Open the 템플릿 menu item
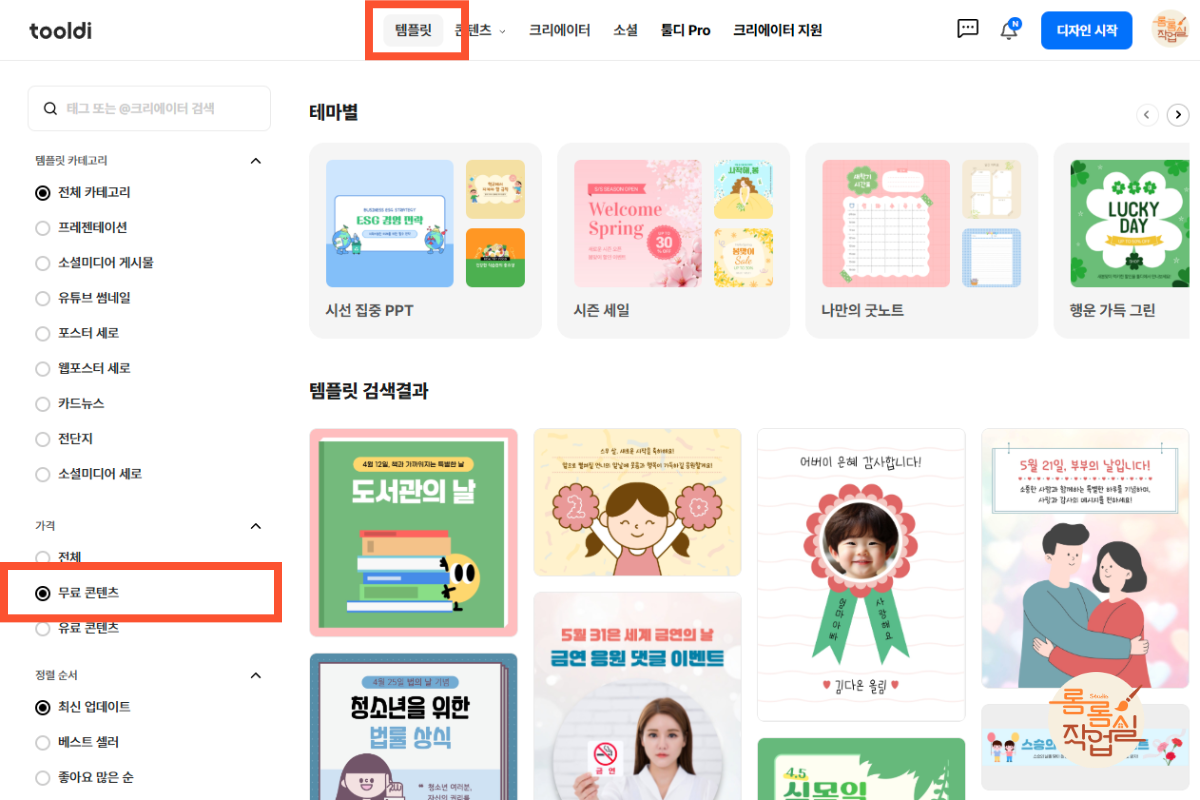 coord(416,30)
